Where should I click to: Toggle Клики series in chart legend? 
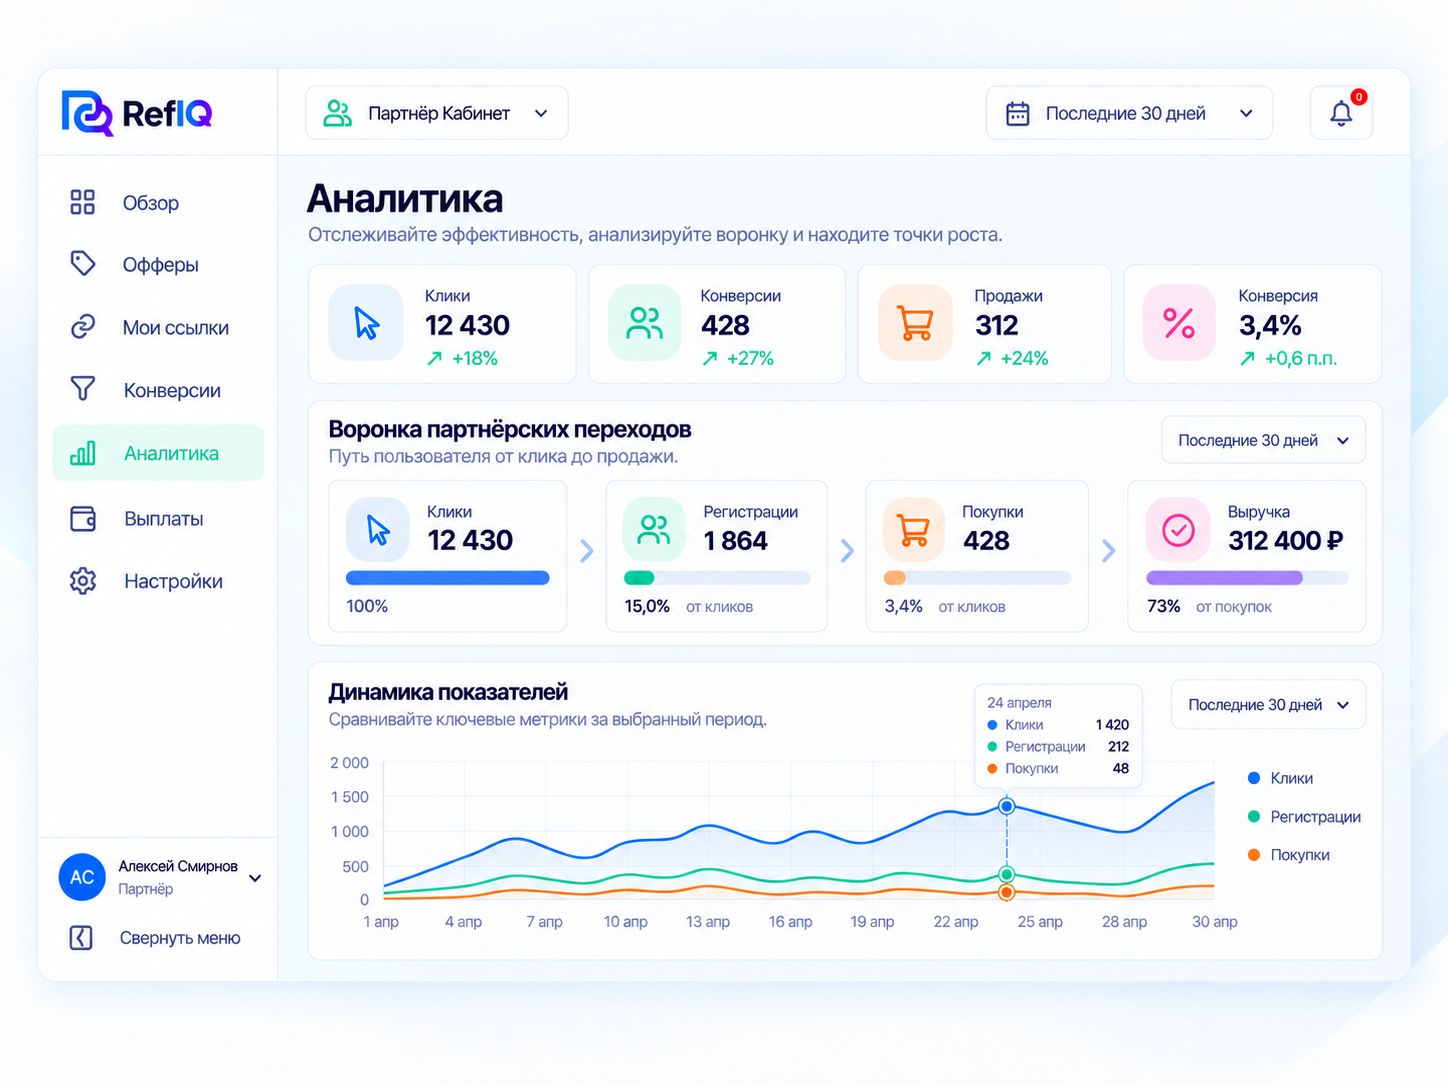(x=1280, y=778)
